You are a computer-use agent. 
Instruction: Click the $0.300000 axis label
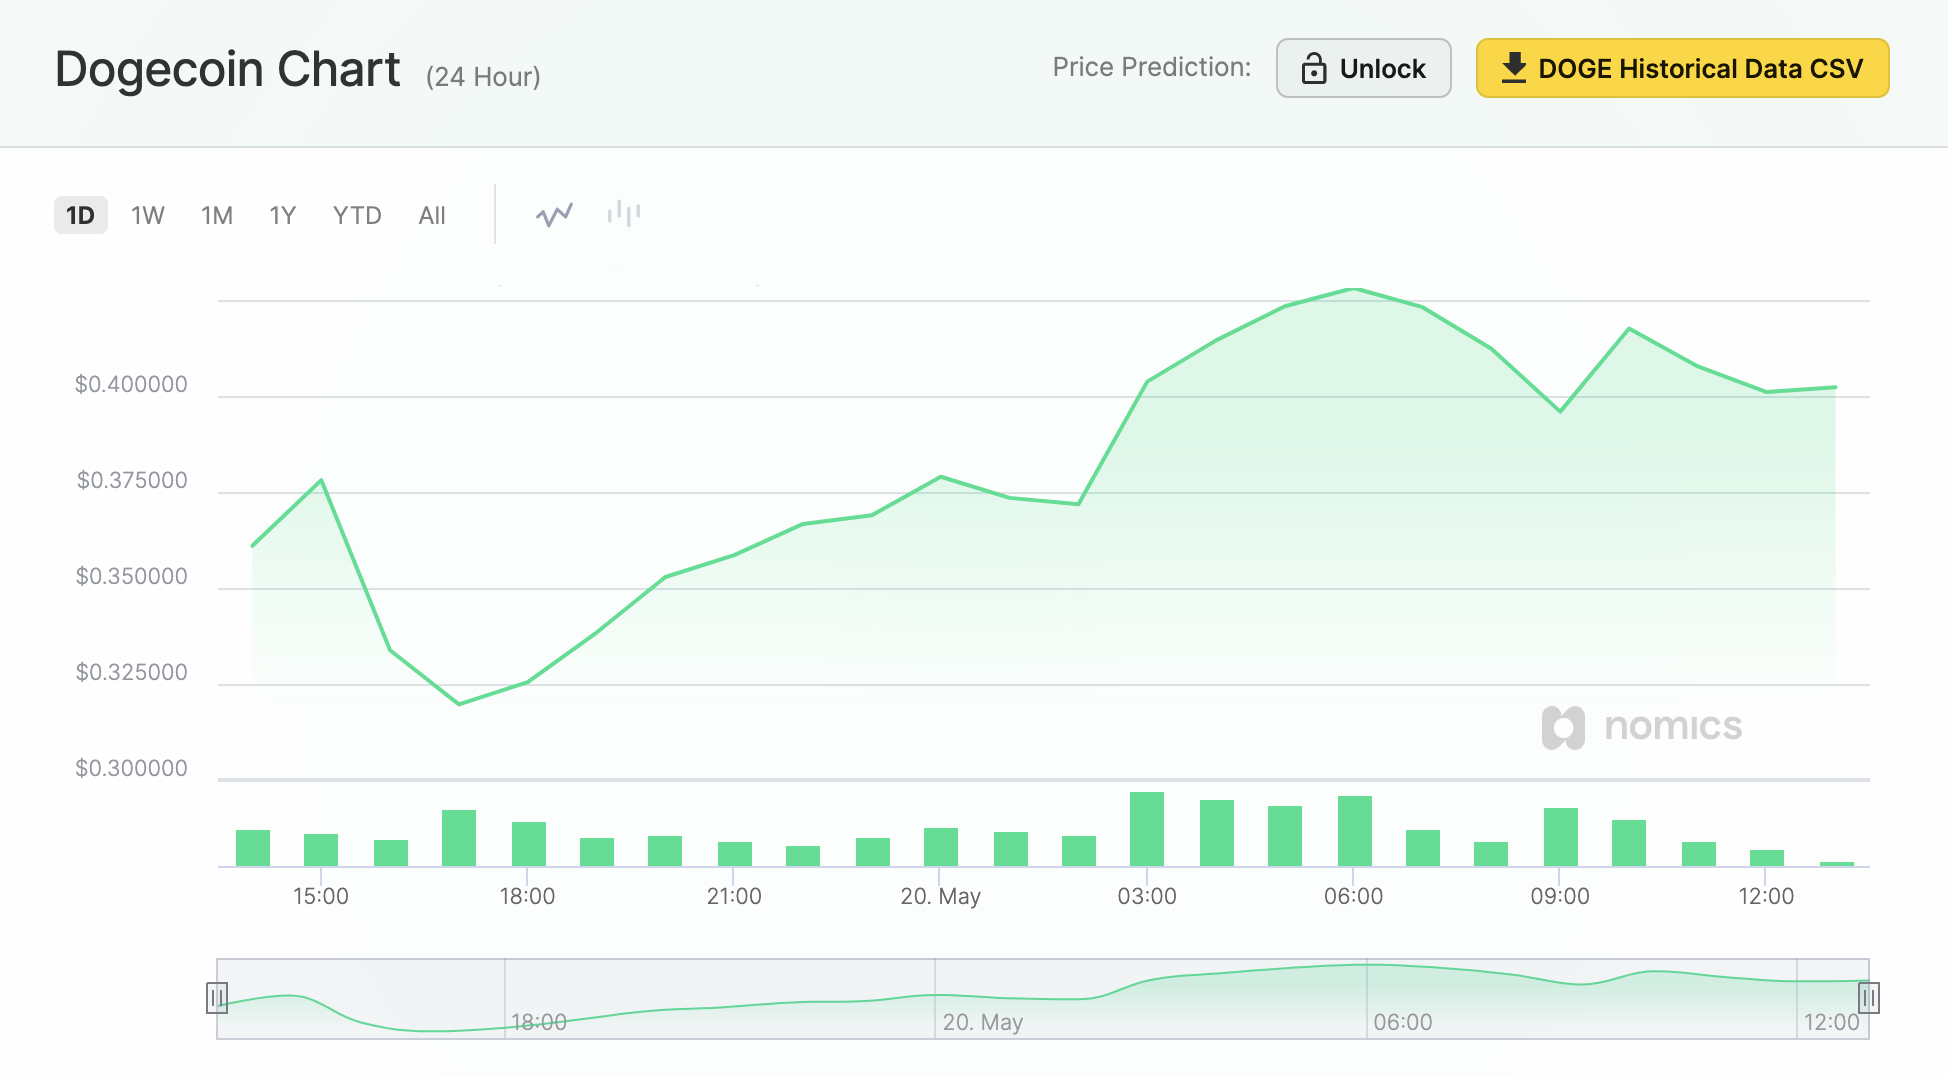tap(131, 768)
